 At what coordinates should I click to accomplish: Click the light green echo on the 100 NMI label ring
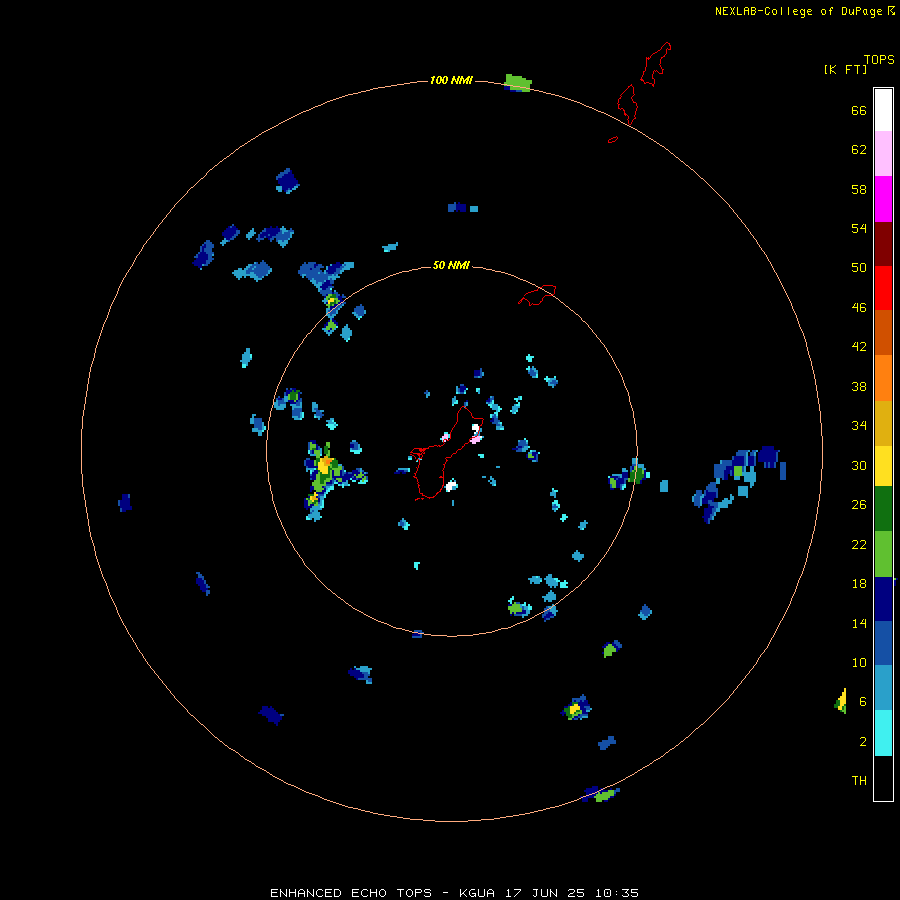(518, 83)
